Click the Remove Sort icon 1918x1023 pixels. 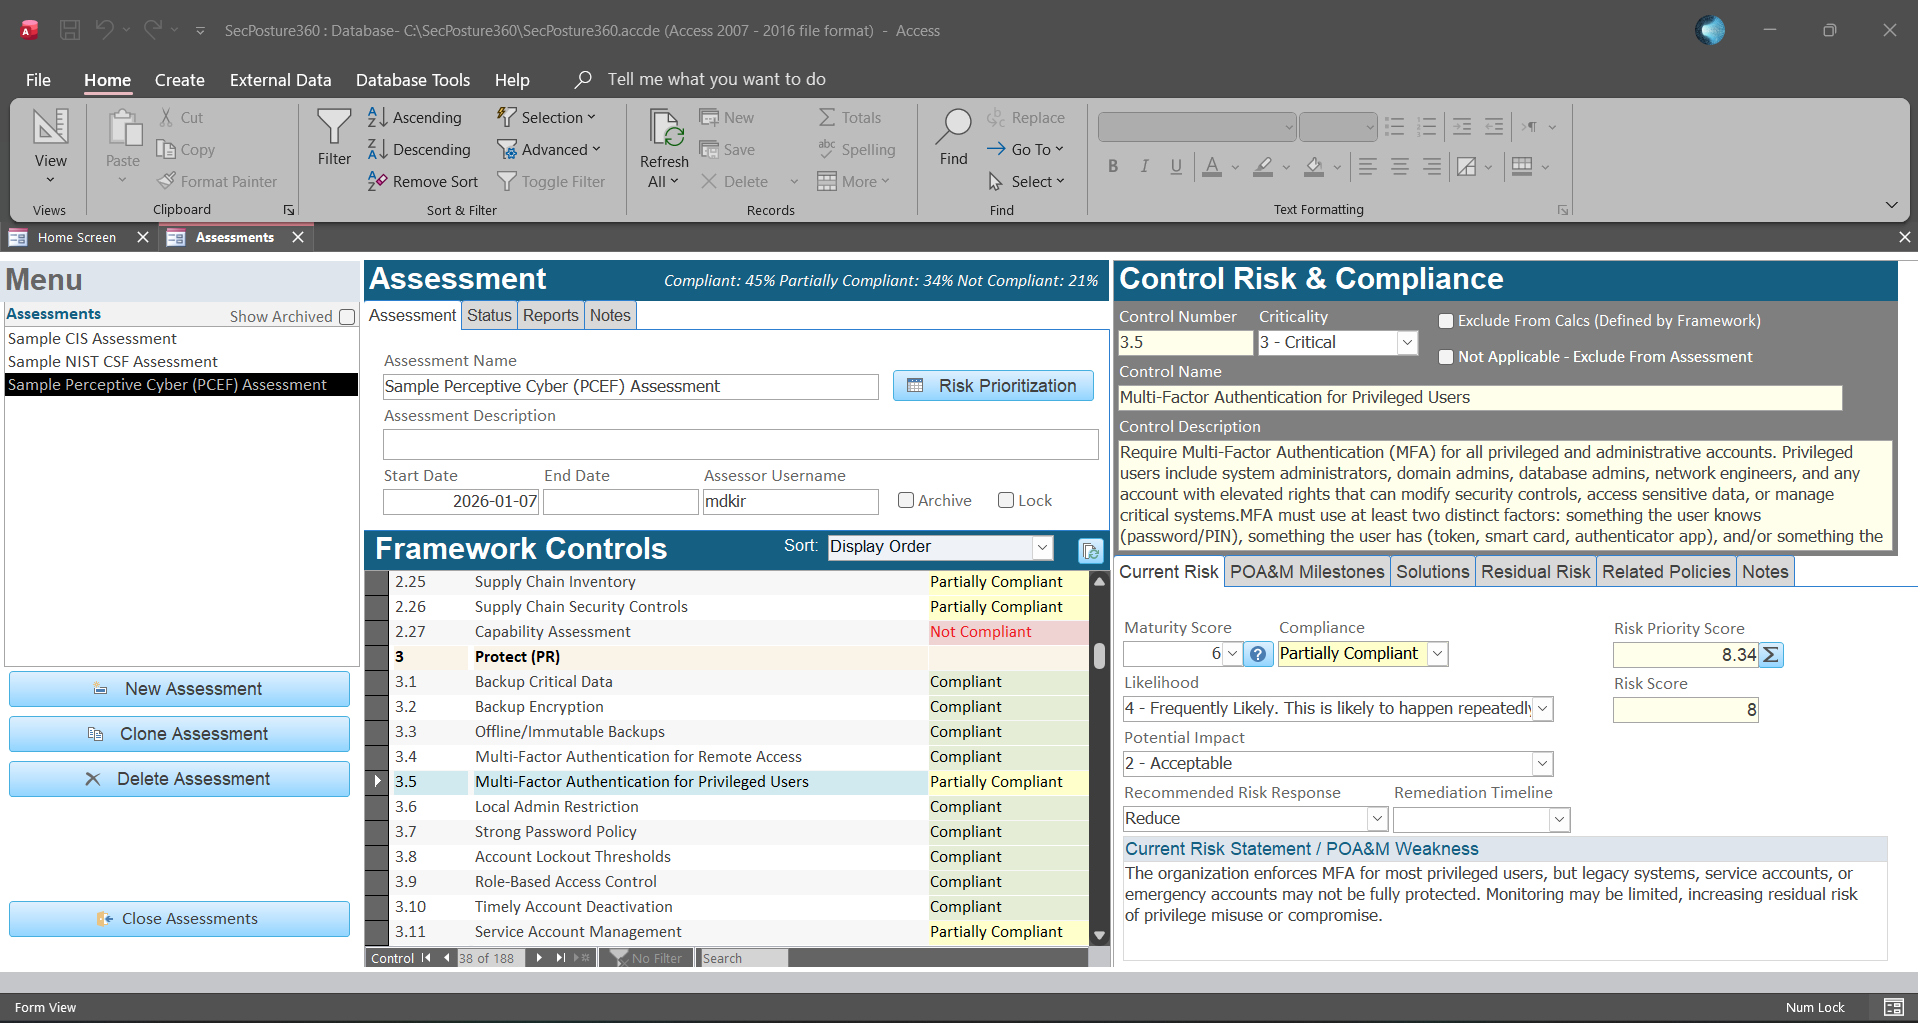pyautogui.click(x=379, y=181)
